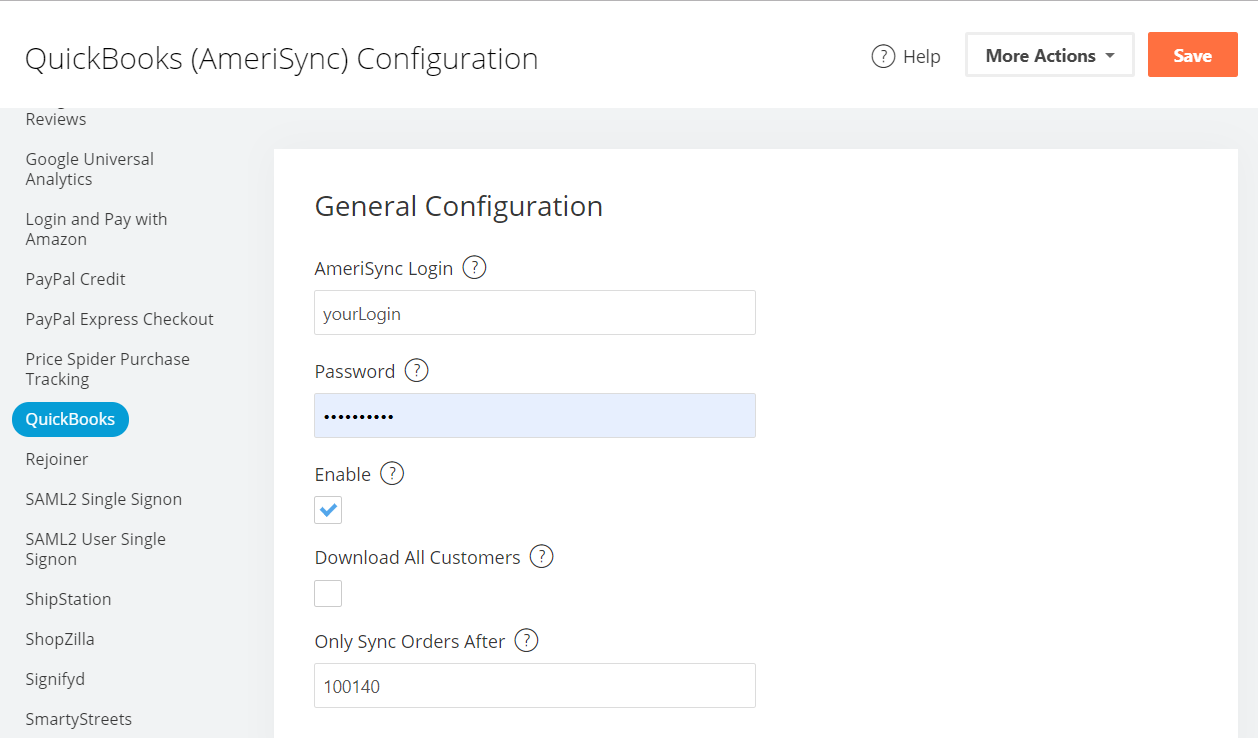The width and height of the screenshot is (1258, 738).
Task: Go to PayPal Express Checkout
Action: [x=120, y=319]
